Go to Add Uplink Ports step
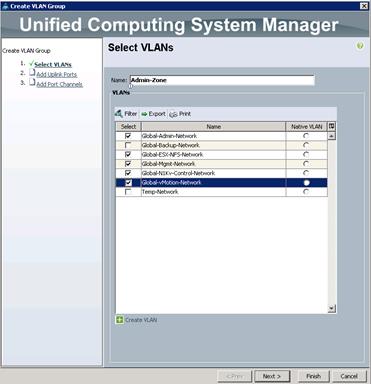 pos(57,74)
